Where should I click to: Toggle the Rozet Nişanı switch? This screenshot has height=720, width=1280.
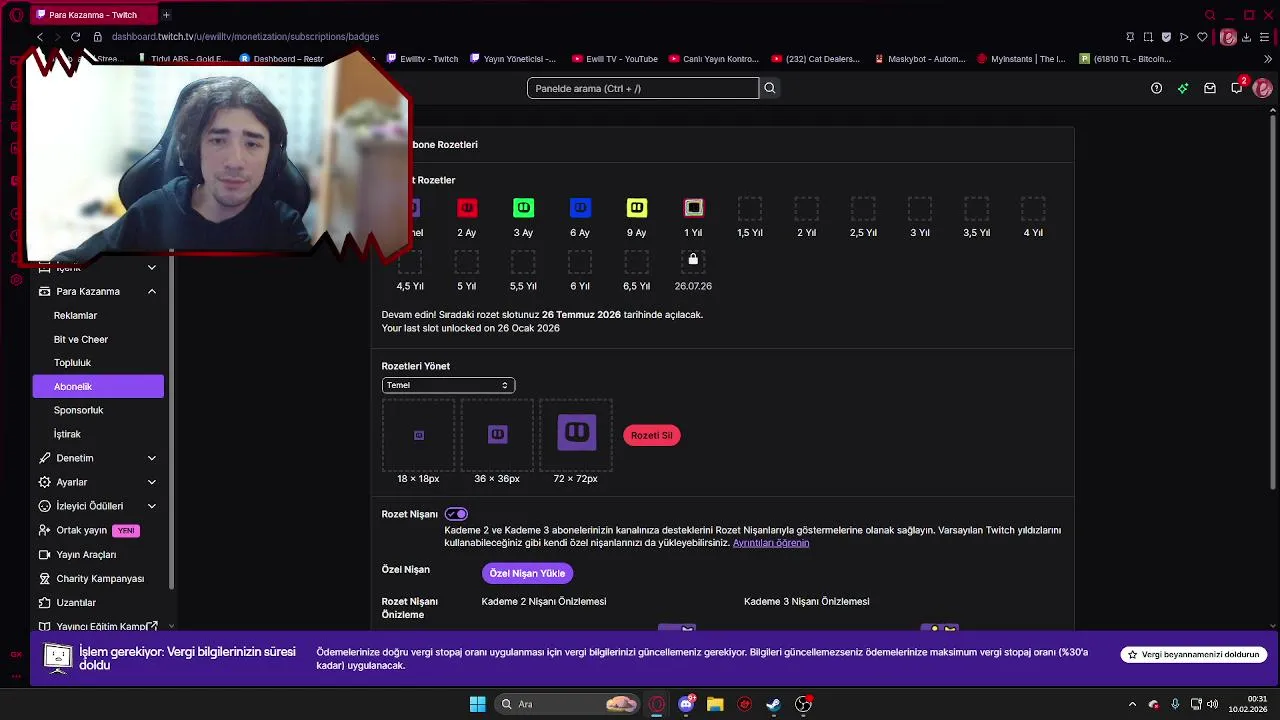point(456,514)
